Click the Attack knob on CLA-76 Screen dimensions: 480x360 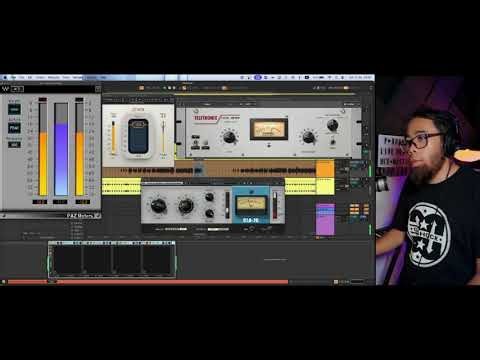[x=209, y=197]
